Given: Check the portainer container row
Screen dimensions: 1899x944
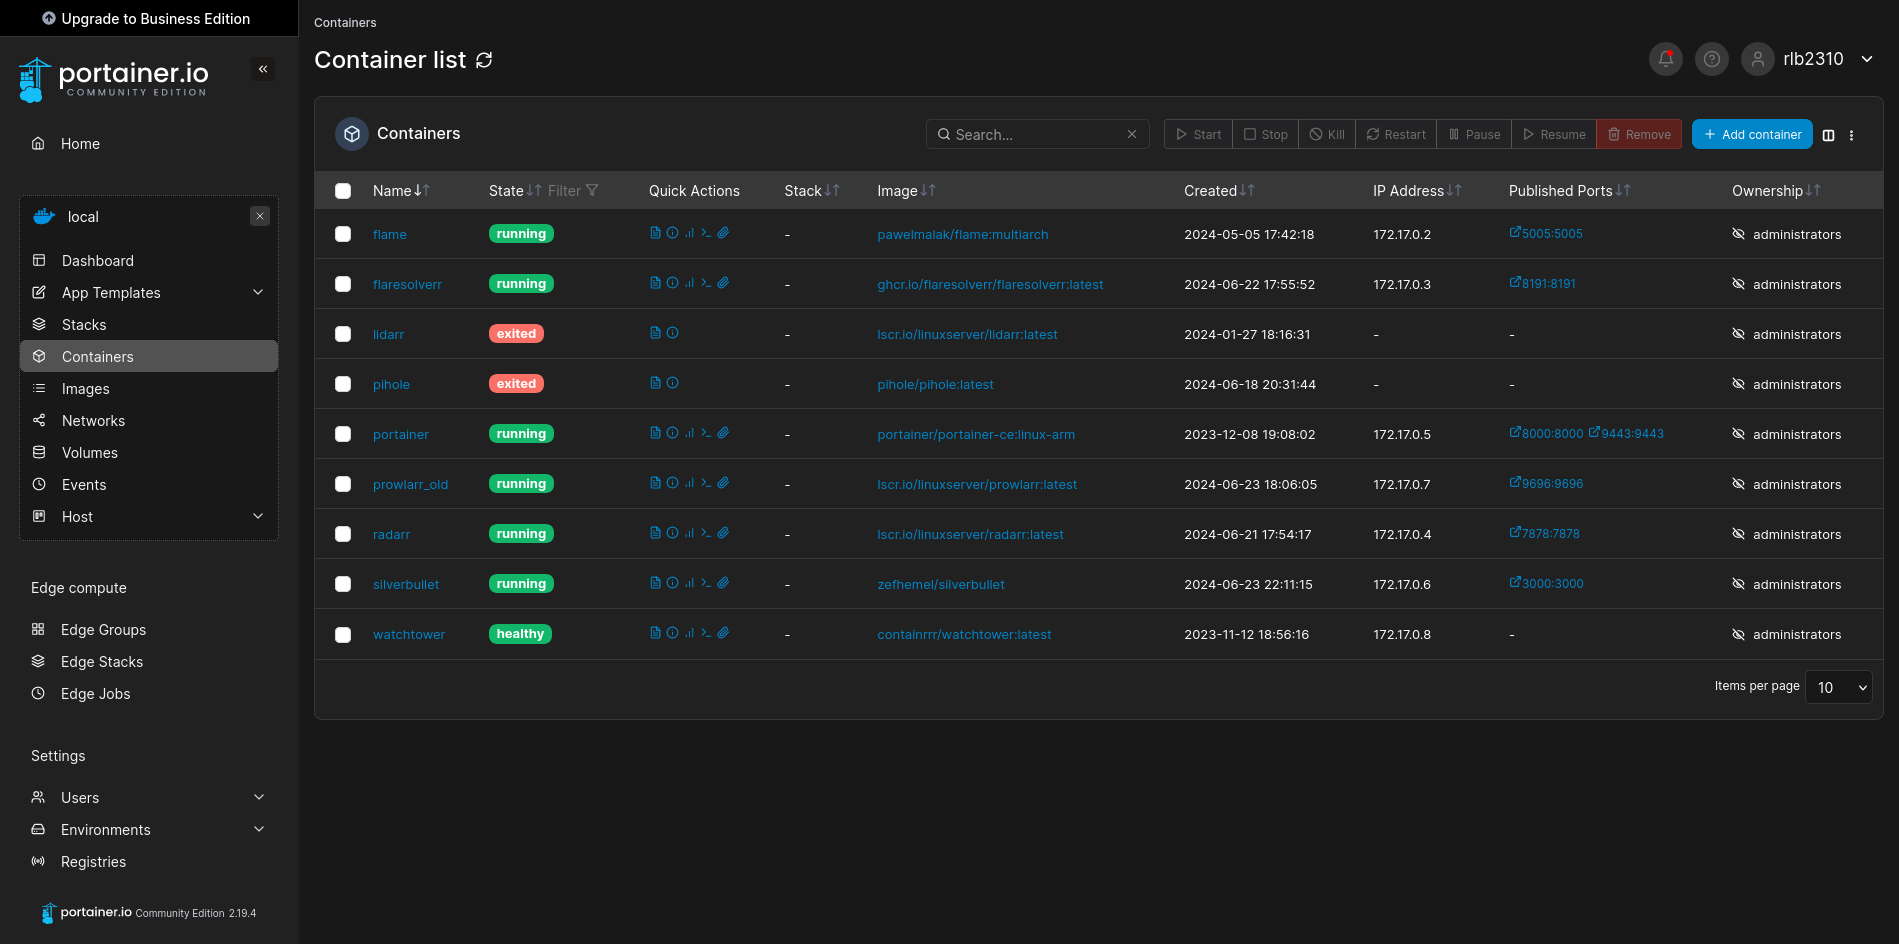Looking at the screenshot, I should (343, 434).
